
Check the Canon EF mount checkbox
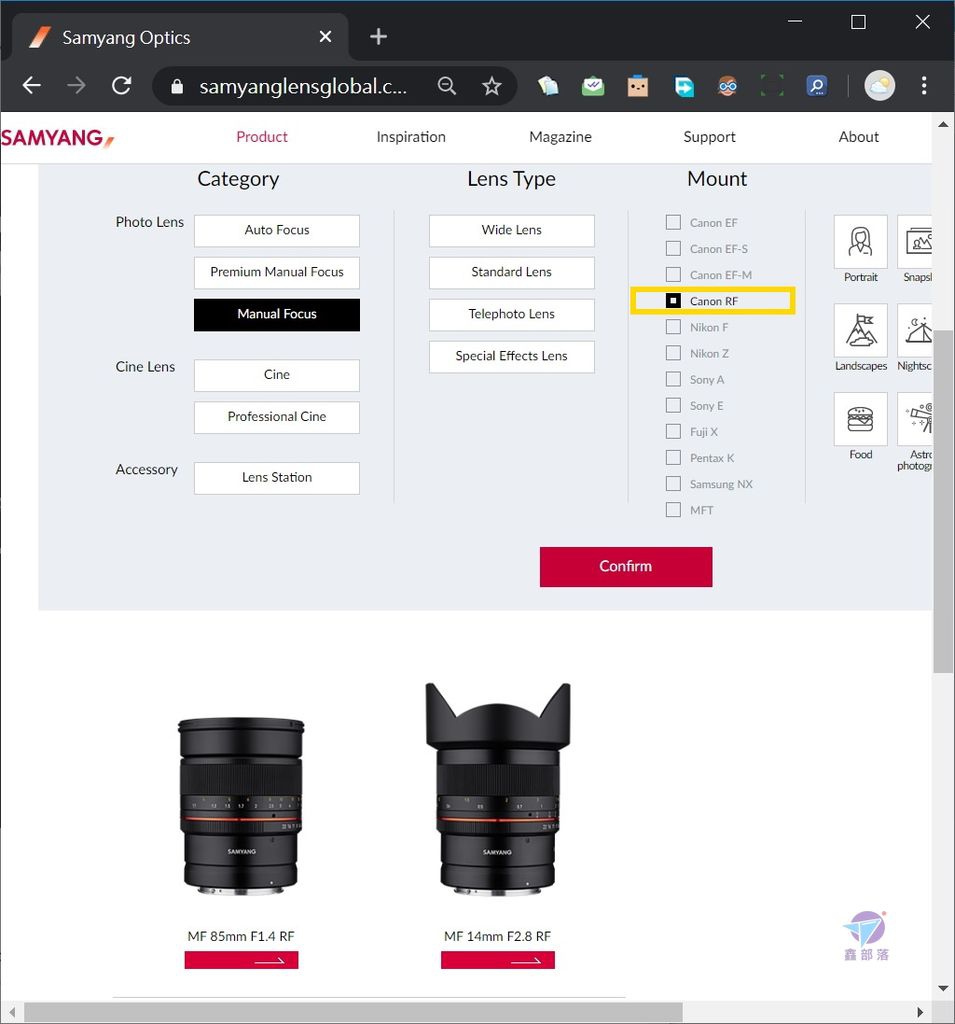[x=673, y=223]
